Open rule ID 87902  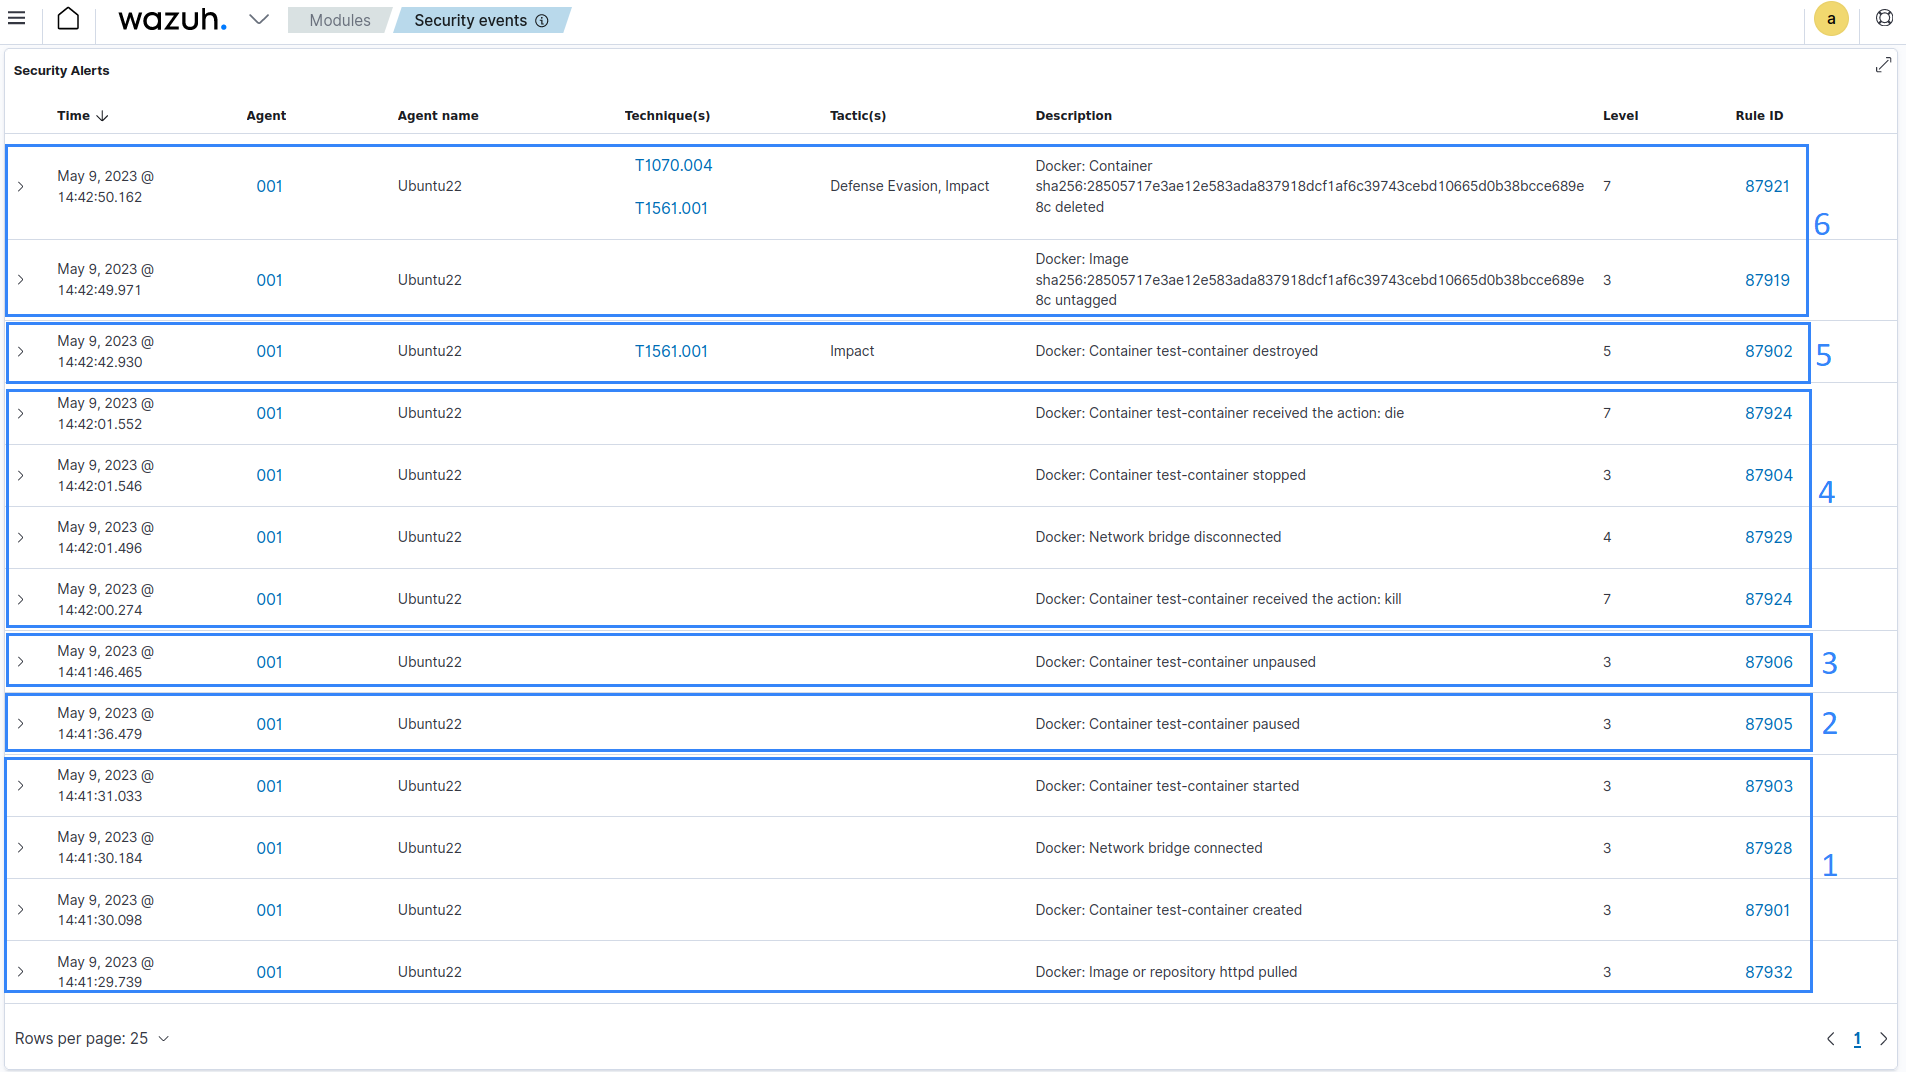pos(1768,351)
